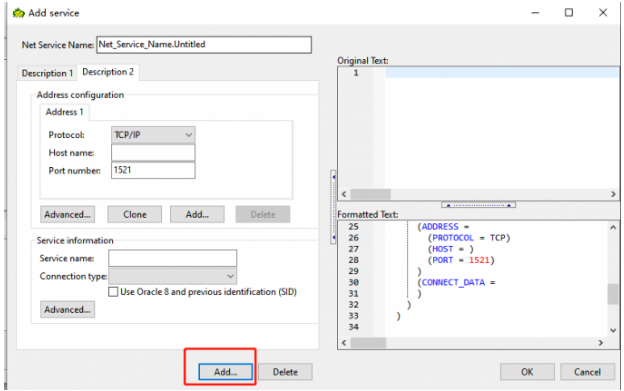Click the Original Text horizontal scrollbar thumb

(370, 195)
